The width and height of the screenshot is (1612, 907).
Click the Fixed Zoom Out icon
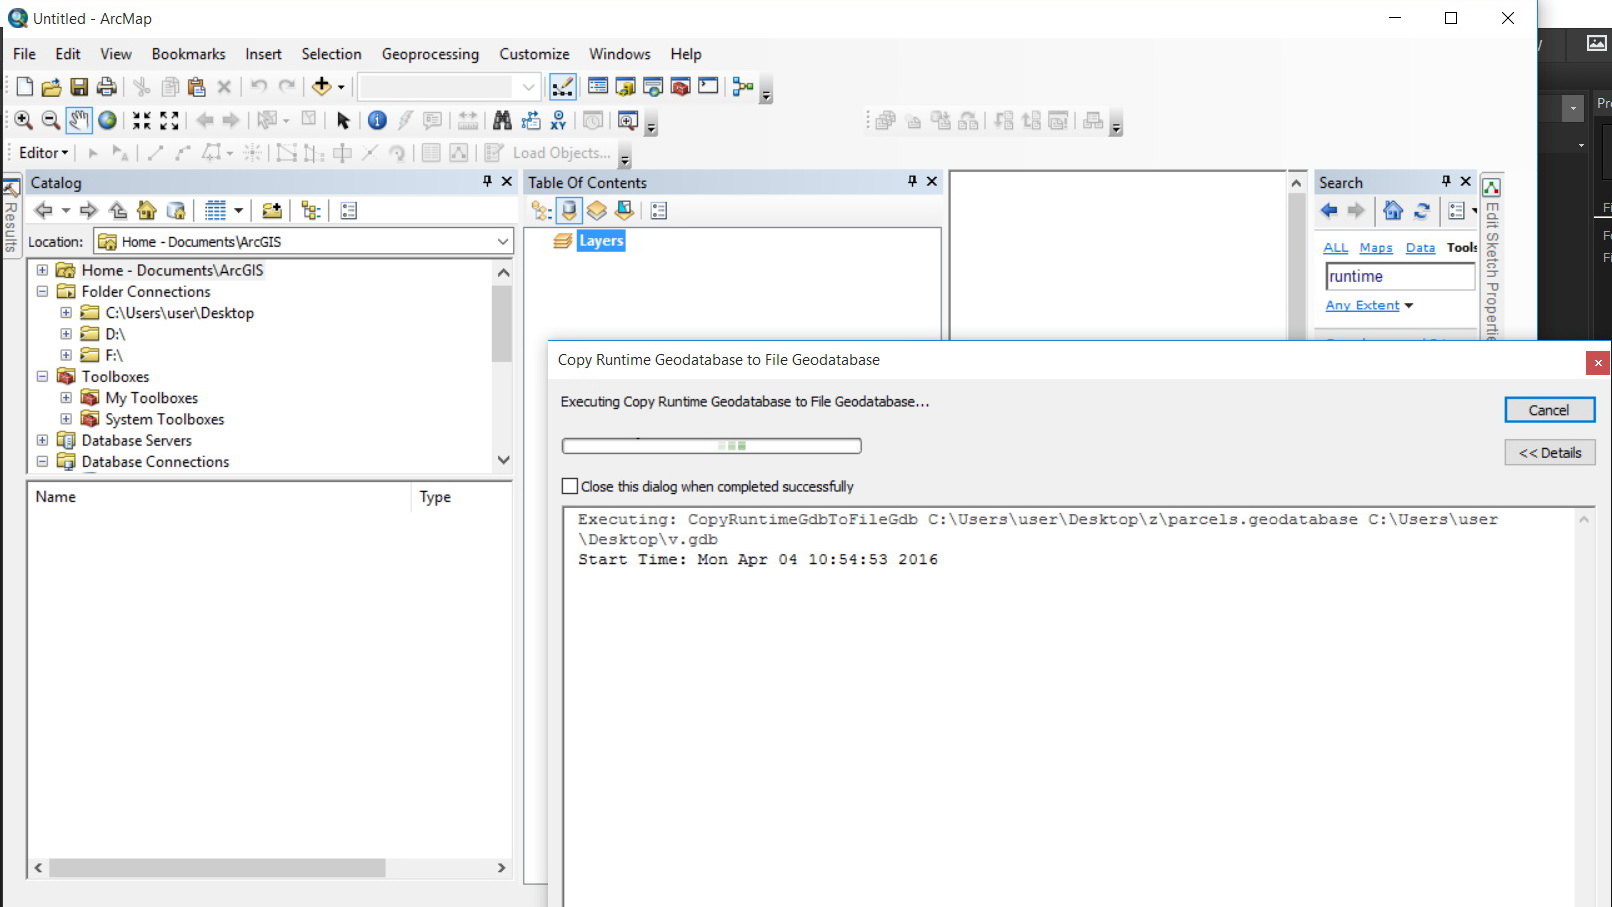(x=170, y=121)
